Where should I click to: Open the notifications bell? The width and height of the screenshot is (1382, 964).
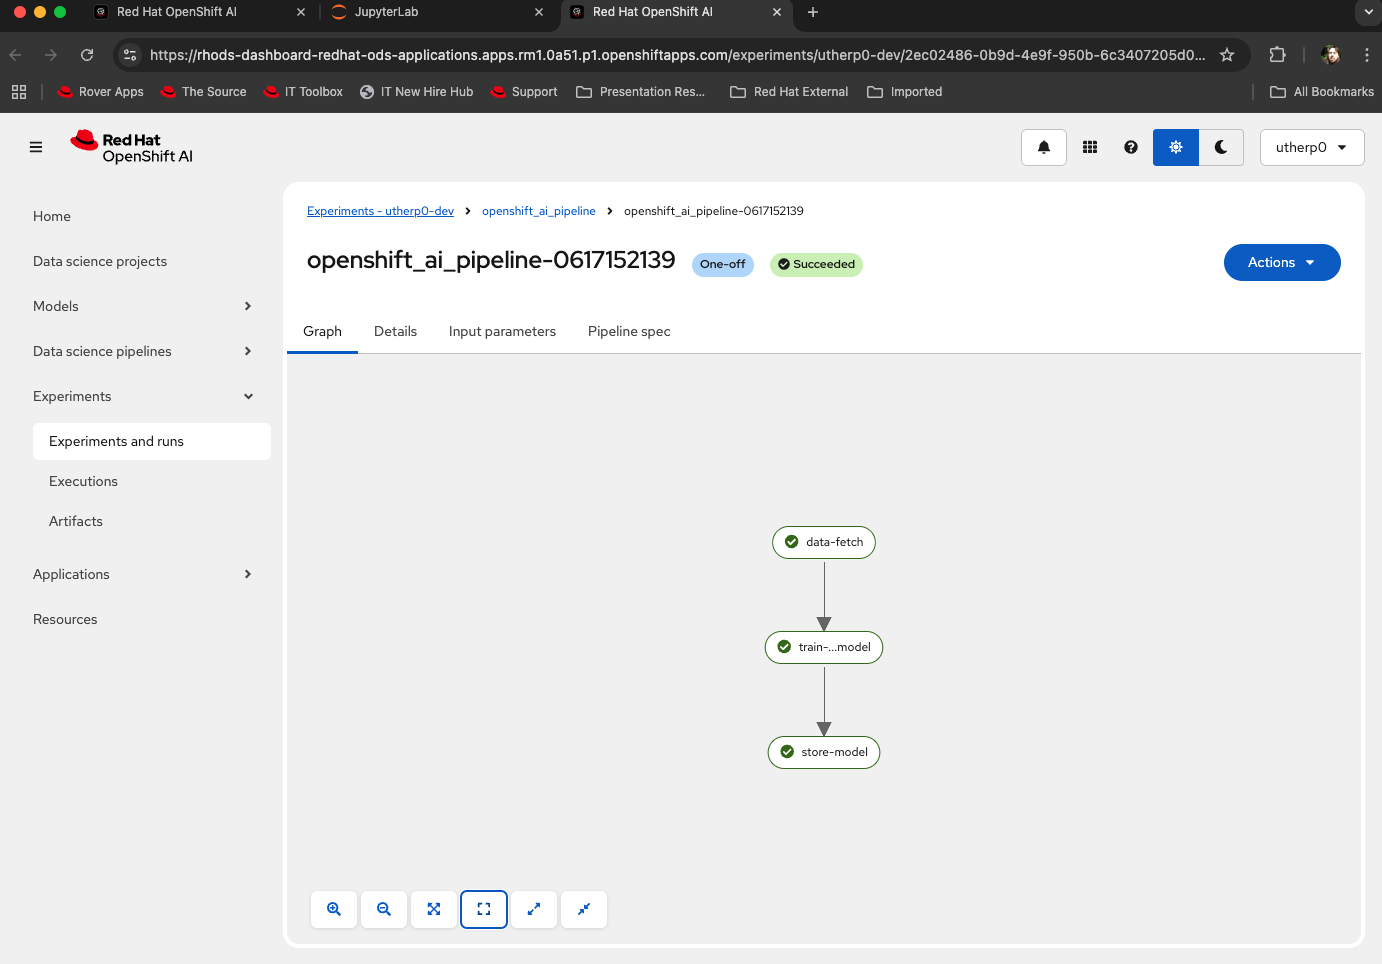[1044, 147]
